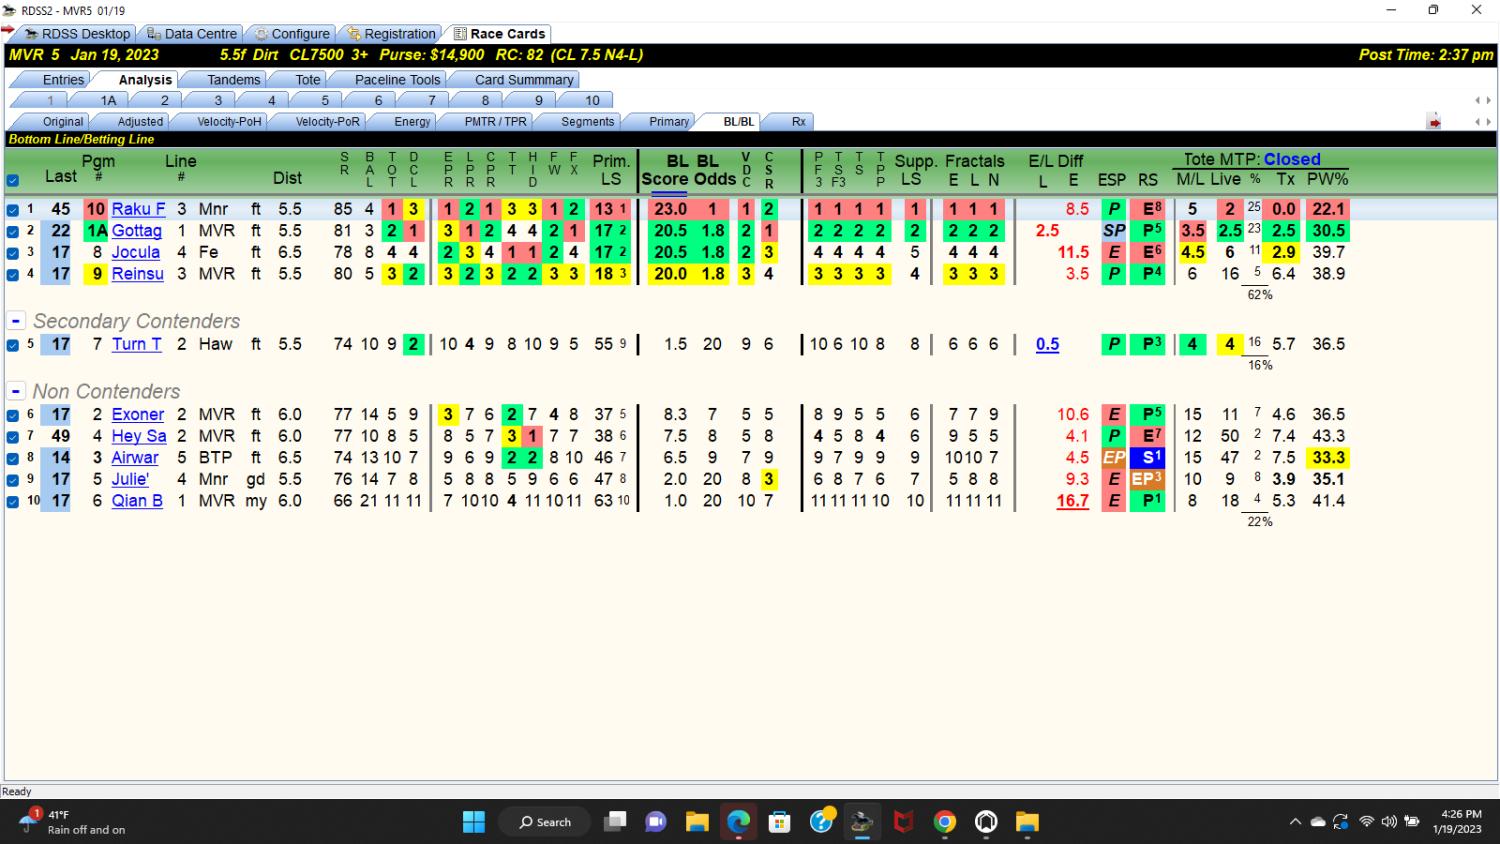Click the PW% column header
The image size is (1500, 844).
click(1328, 179)
